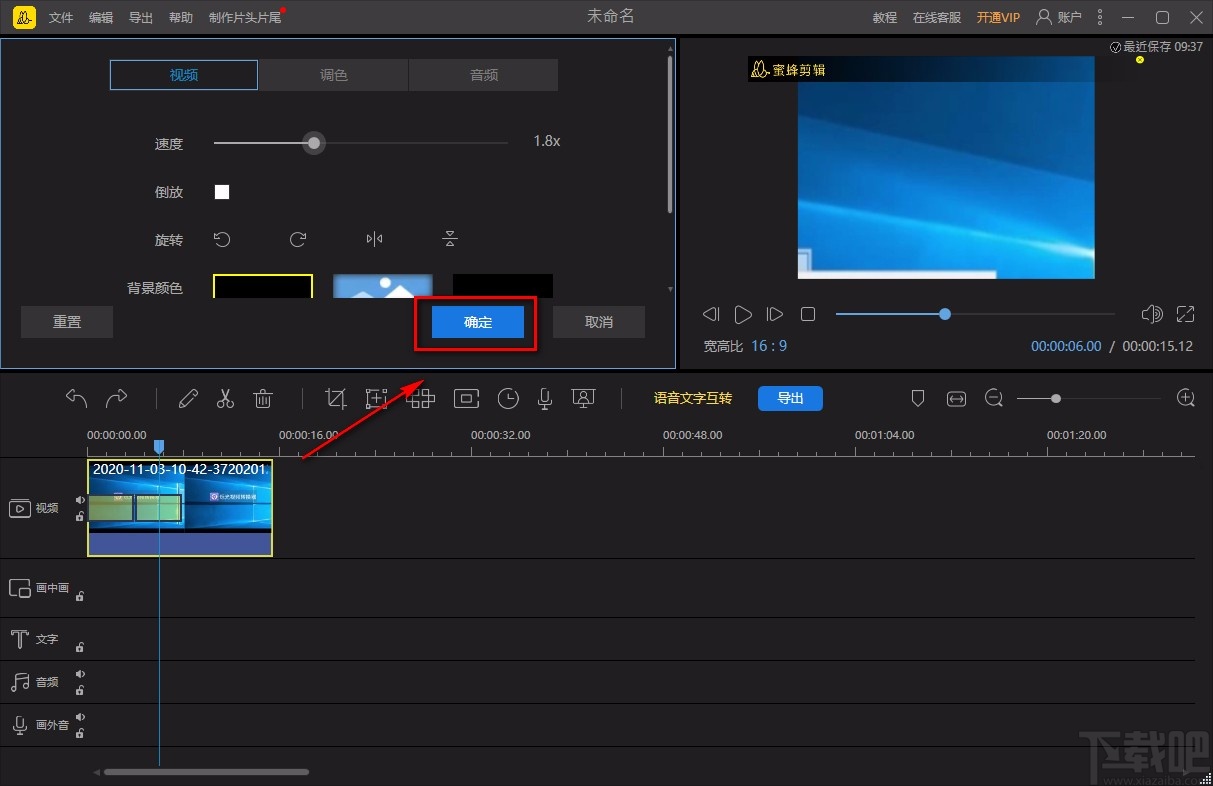This screenshot has height=786, width=1213.
Task: Rotate video counterclockwise
Action: tap(222, 239)
